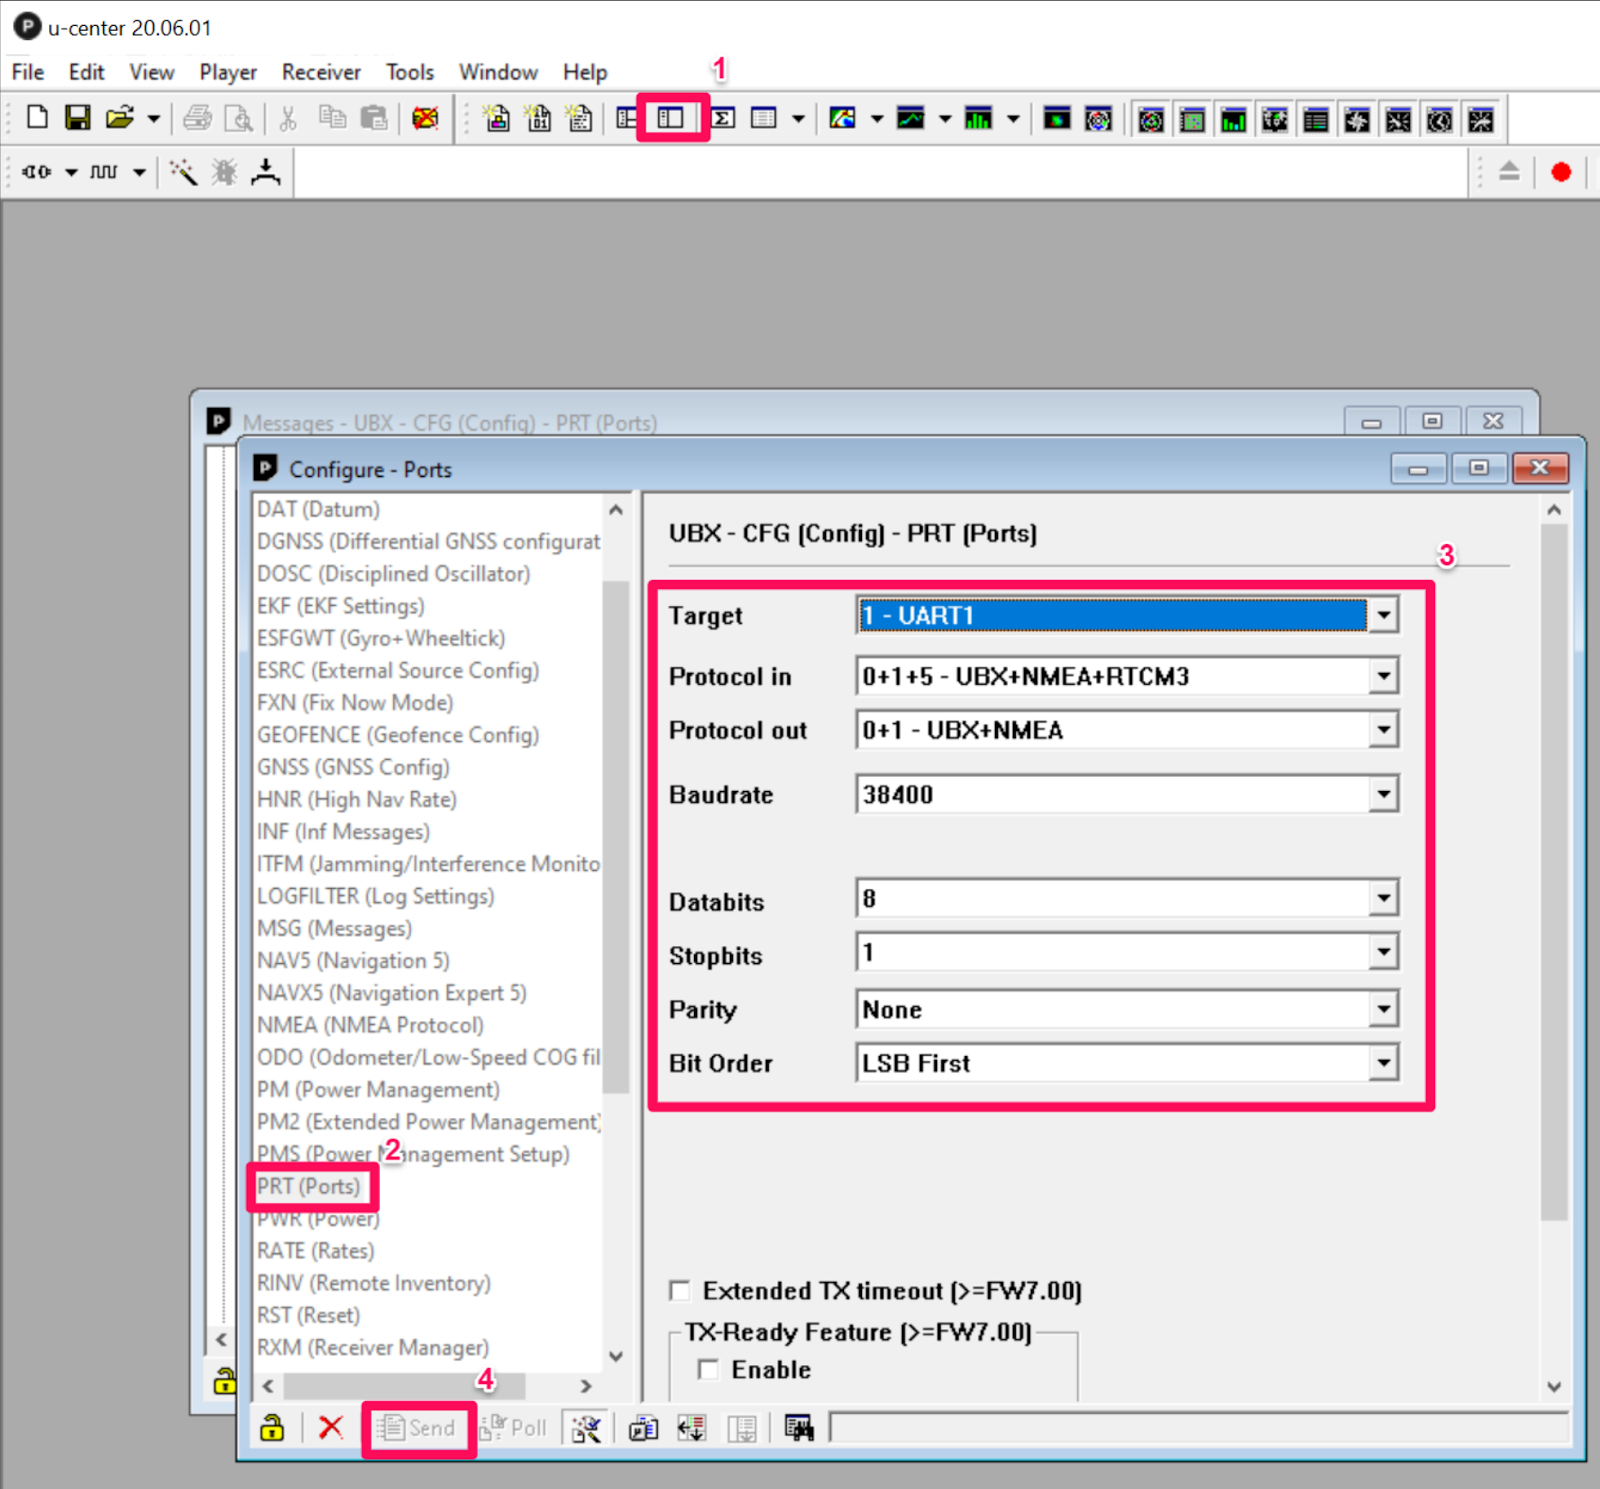This screenshot has width=1600, height=1489.
Task: Click the Cut scissors icon
Action: [x=288, y=118]
